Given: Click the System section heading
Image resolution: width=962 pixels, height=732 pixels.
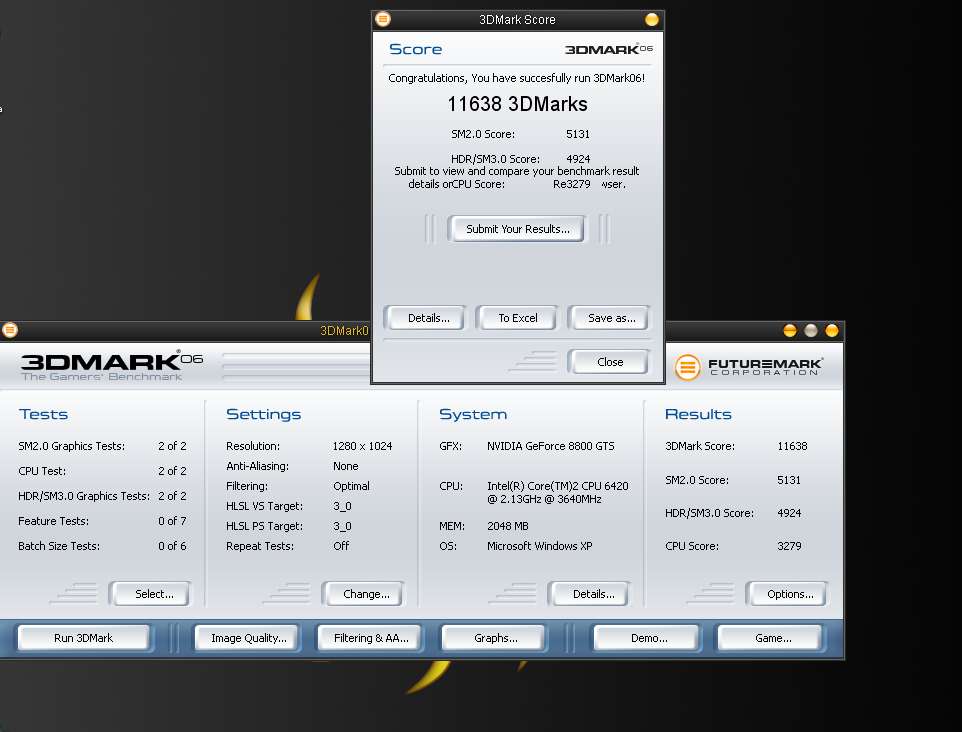Looking at the screenshot, I should [472, 414].
